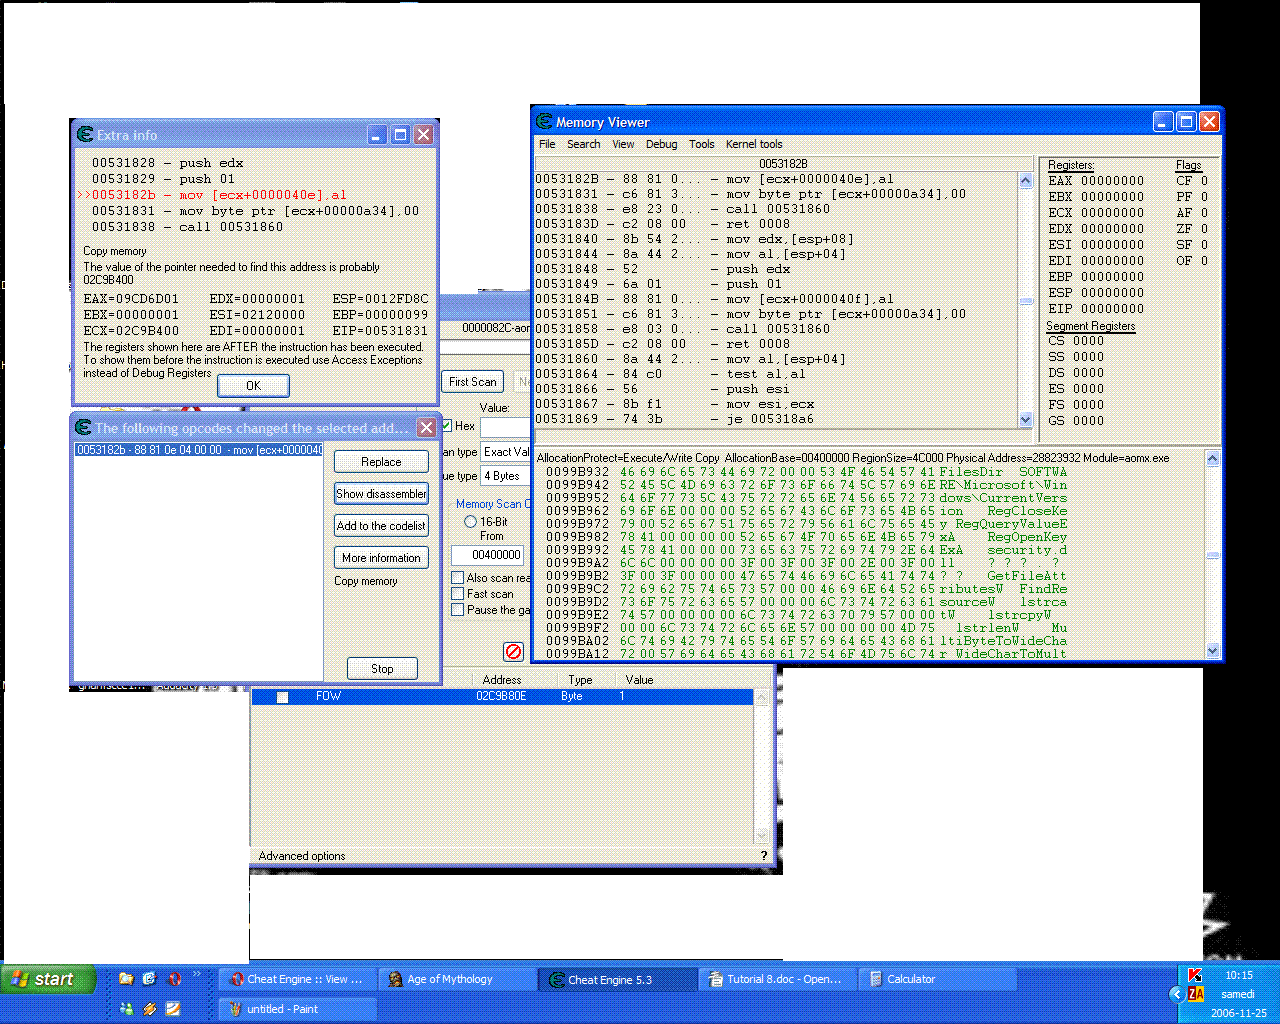Click the Show disassembler button
Viewport: 1280px width, 1024px height.
[x=381, y=494]
